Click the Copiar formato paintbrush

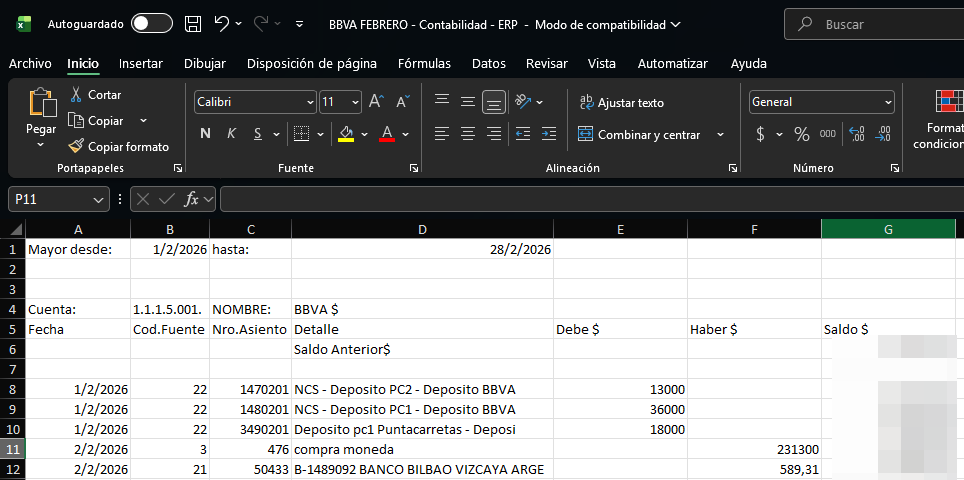click(119, 147)
